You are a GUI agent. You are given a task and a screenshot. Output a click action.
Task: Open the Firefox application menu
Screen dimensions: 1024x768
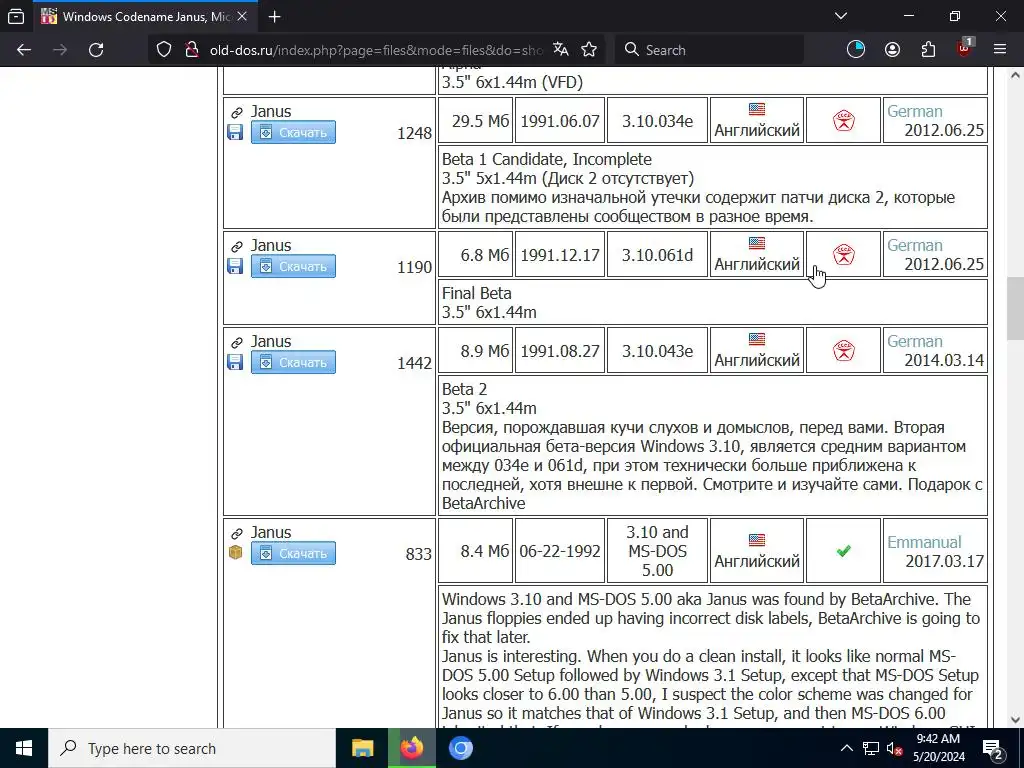(1000, 50)
